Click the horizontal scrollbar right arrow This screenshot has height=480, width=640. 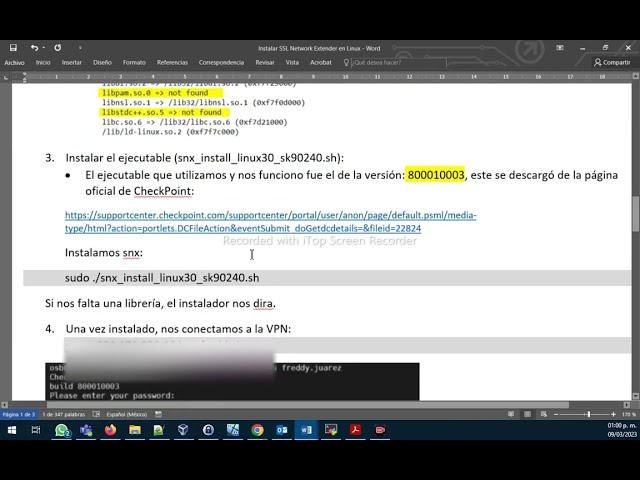(x=627, y=405)
